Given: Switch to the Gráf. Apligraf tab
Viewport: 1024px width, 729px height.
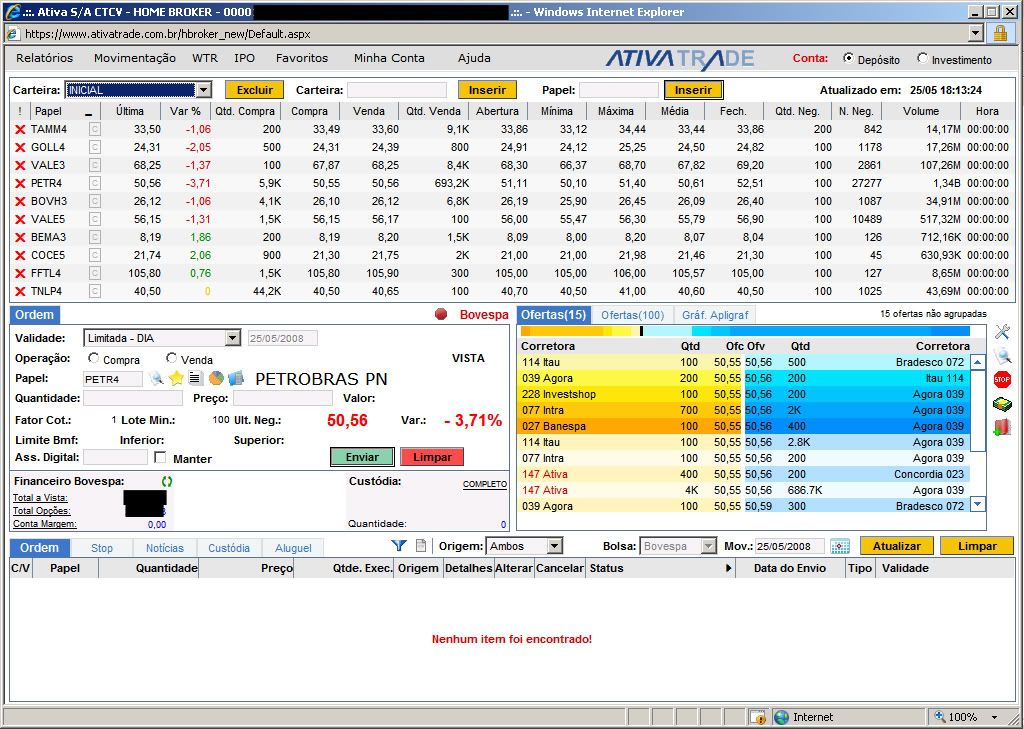Looking at the screenshot, I should pos(715,316).
